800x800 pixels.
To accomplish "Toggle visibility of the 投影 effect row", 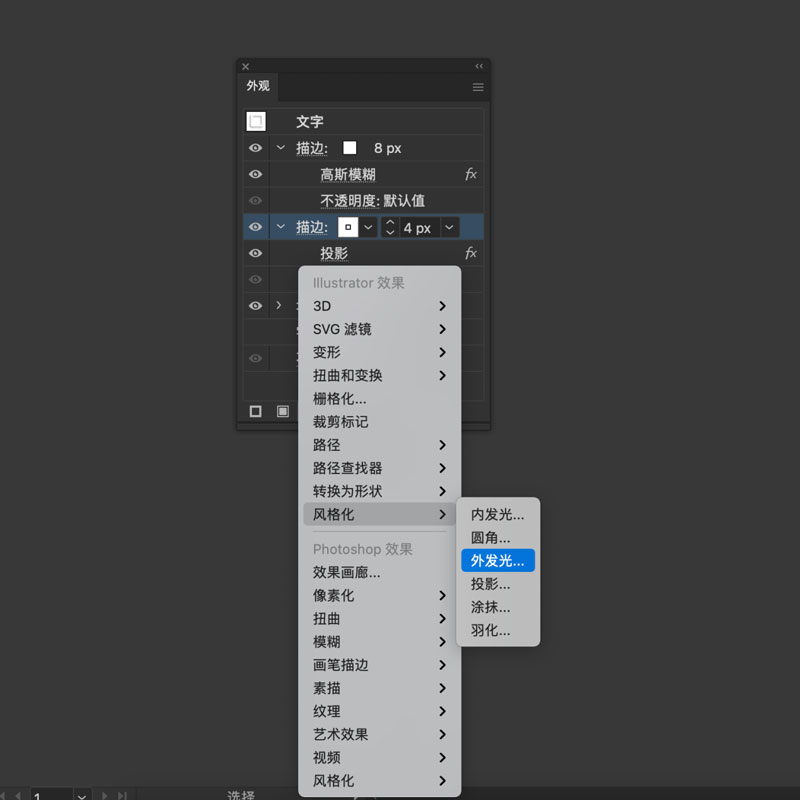I will pos(256,253).
